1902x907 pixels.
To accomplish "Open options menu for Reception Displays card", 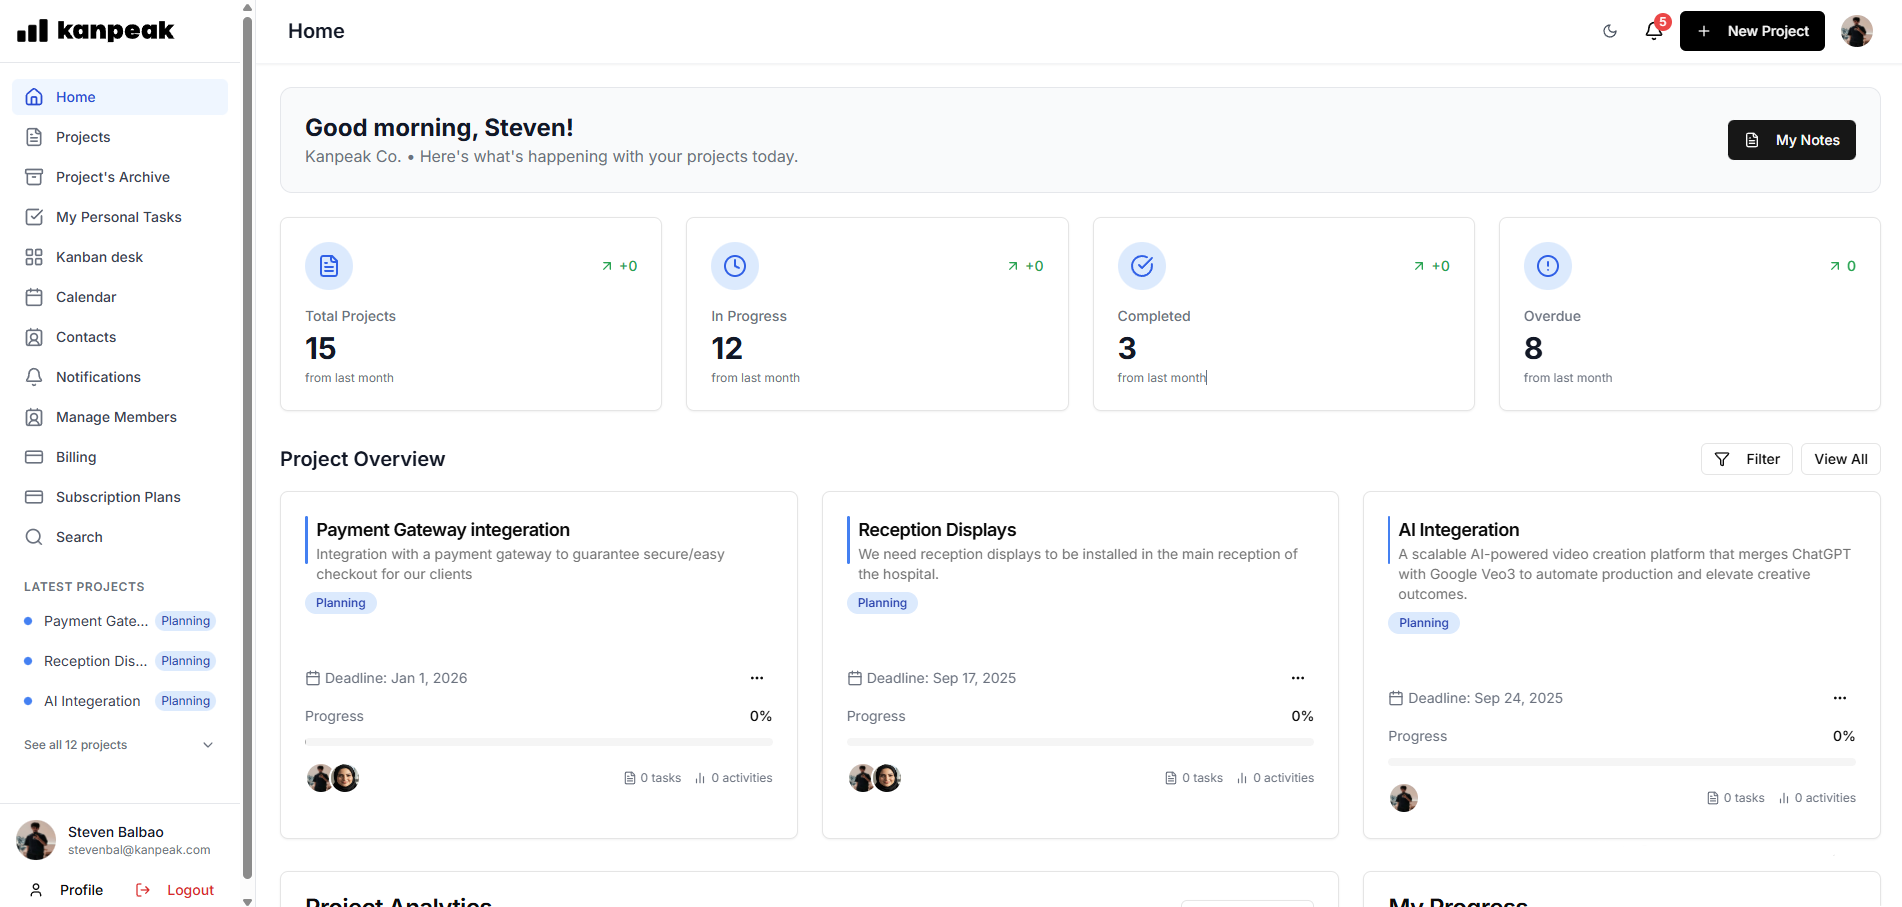I will pos(1298,678).
